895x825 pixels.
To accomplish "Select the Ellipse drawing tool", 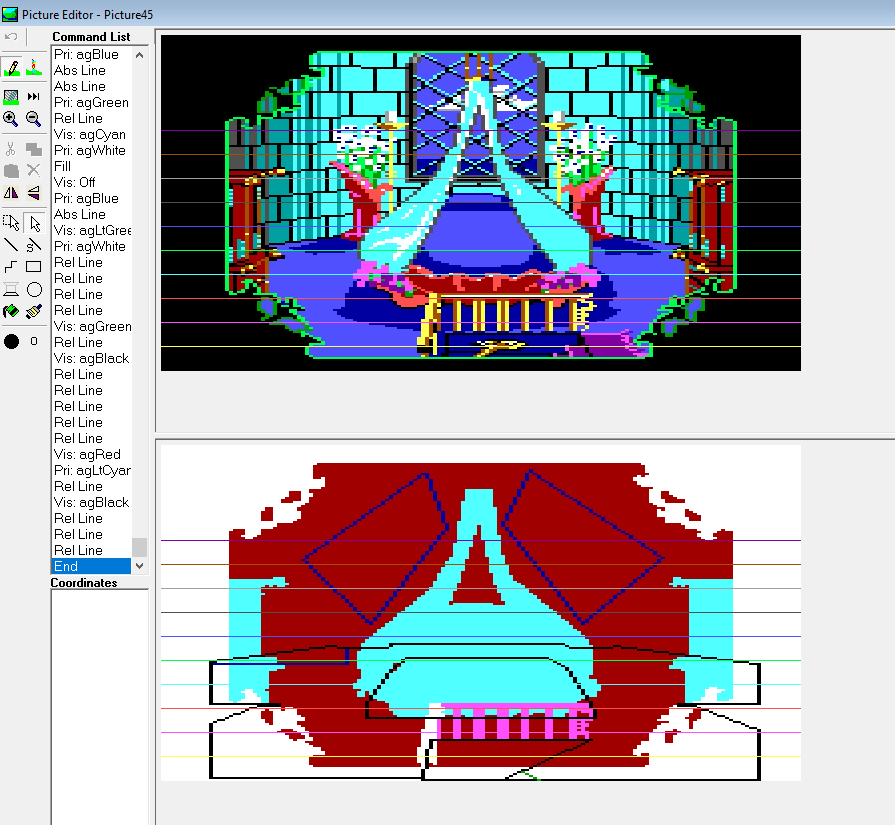I will tap(34, 290).
